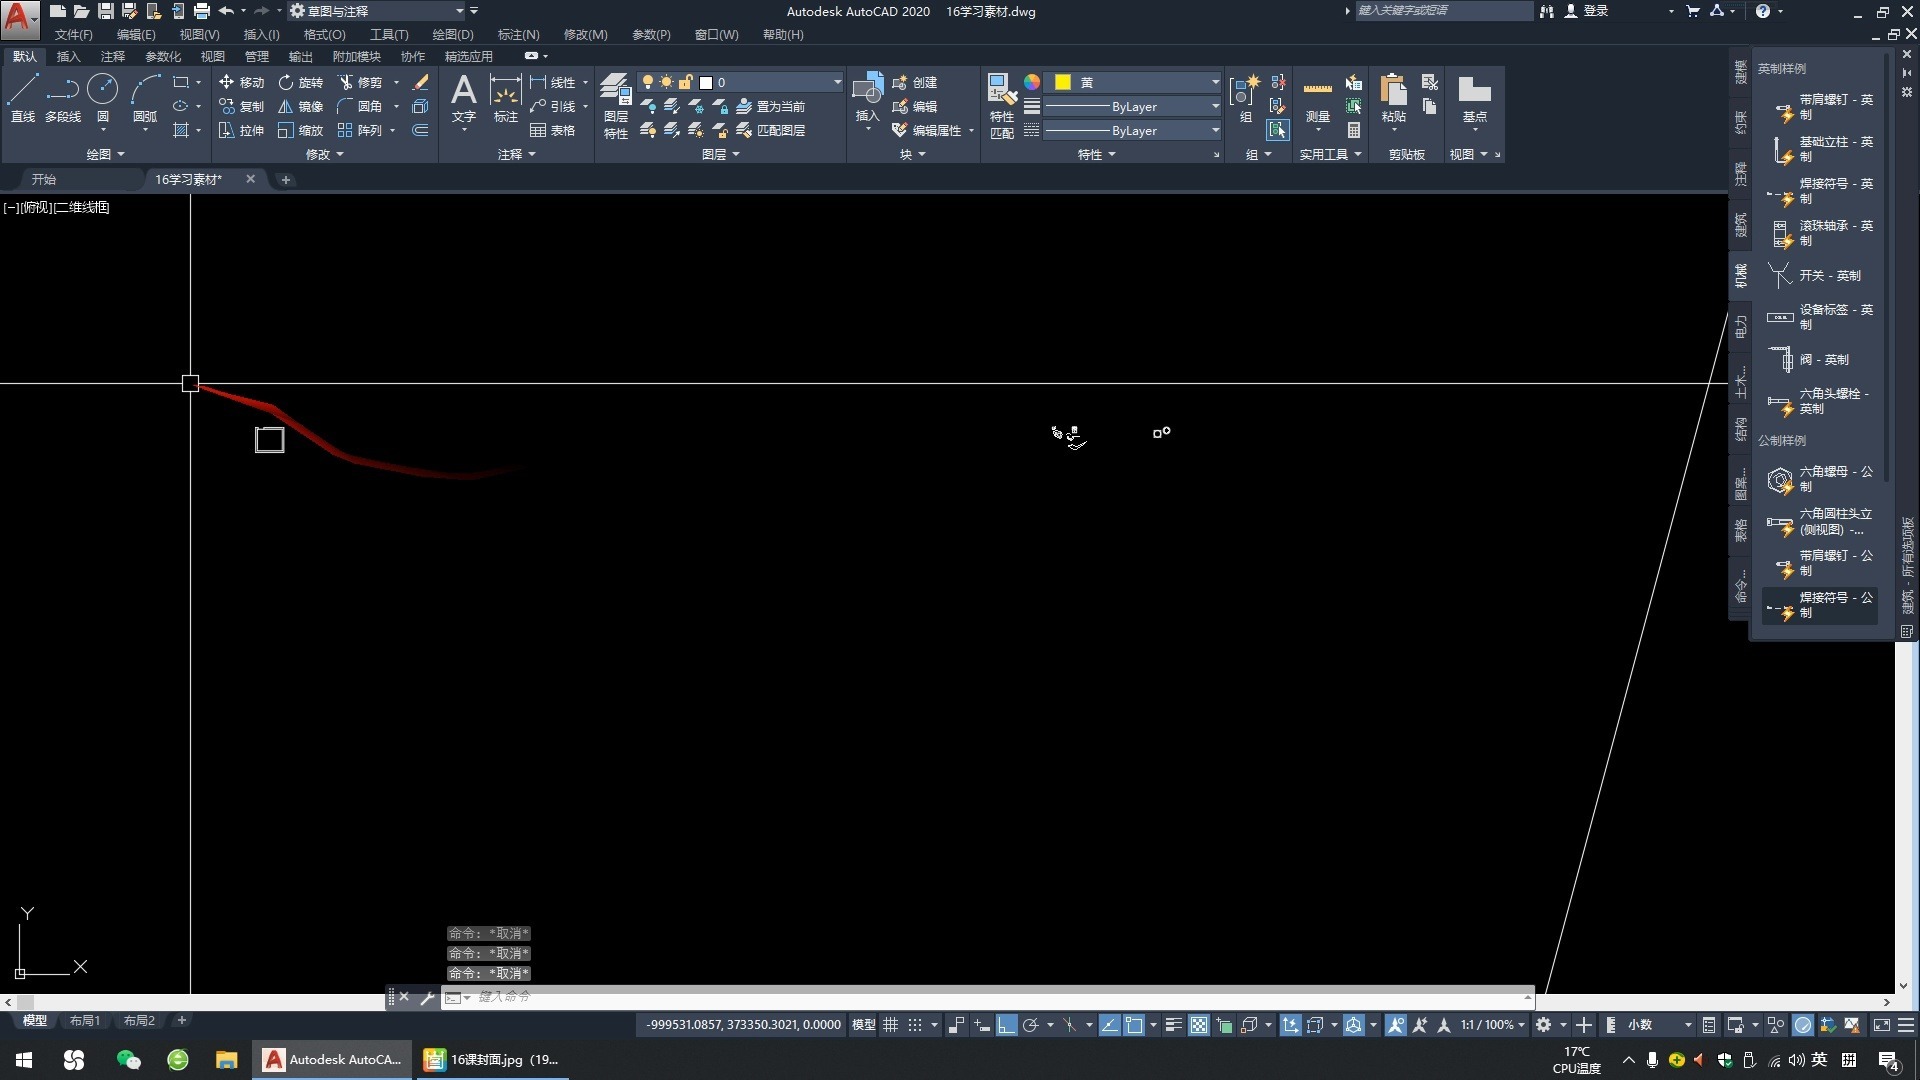This screenshot has width=1920, height=1080.
Task: Click the Move tool in Modify panel
Action: [x=241, y=82]
